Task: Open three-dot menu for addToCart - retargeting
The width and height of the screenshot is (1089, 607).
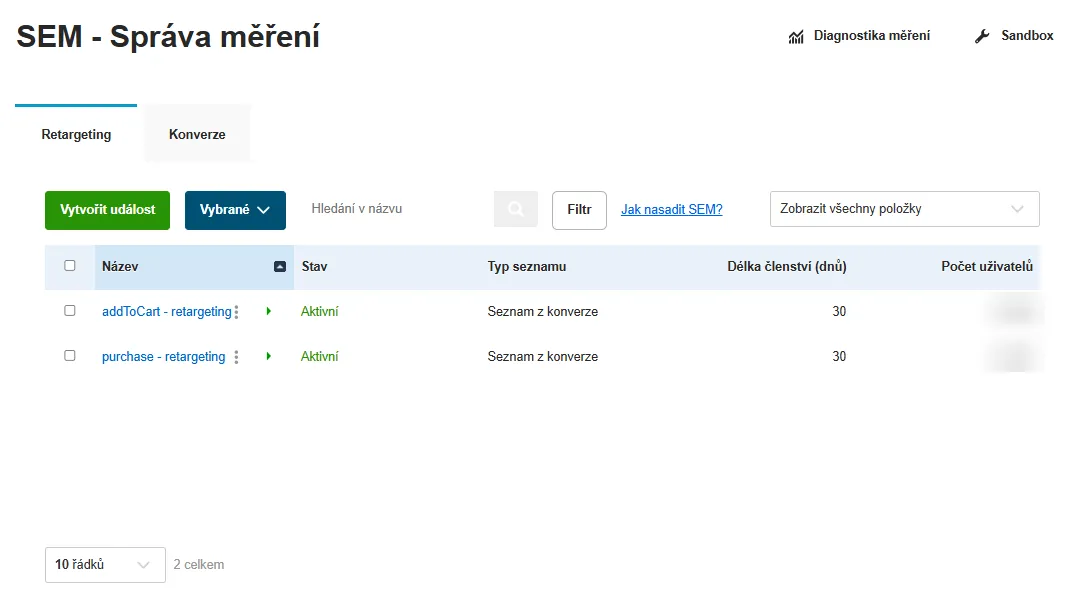Action: (x=237, y=312)
